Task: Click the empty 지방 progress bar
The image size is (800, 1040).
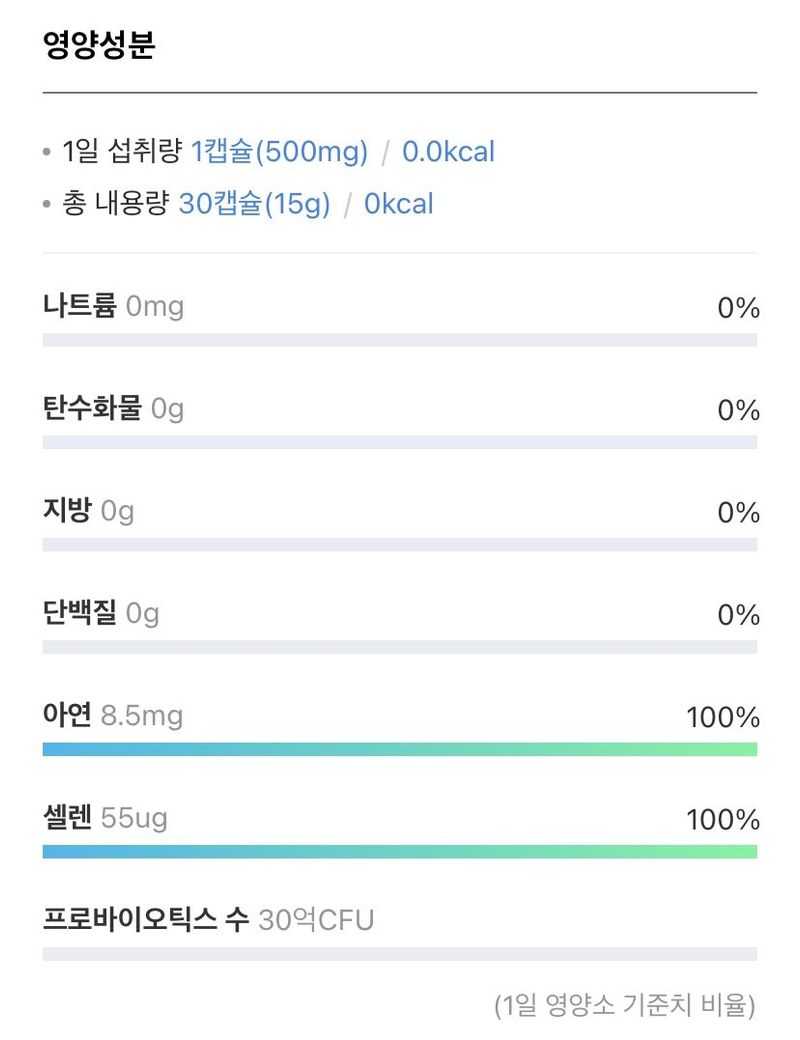Action: [399, 545]
